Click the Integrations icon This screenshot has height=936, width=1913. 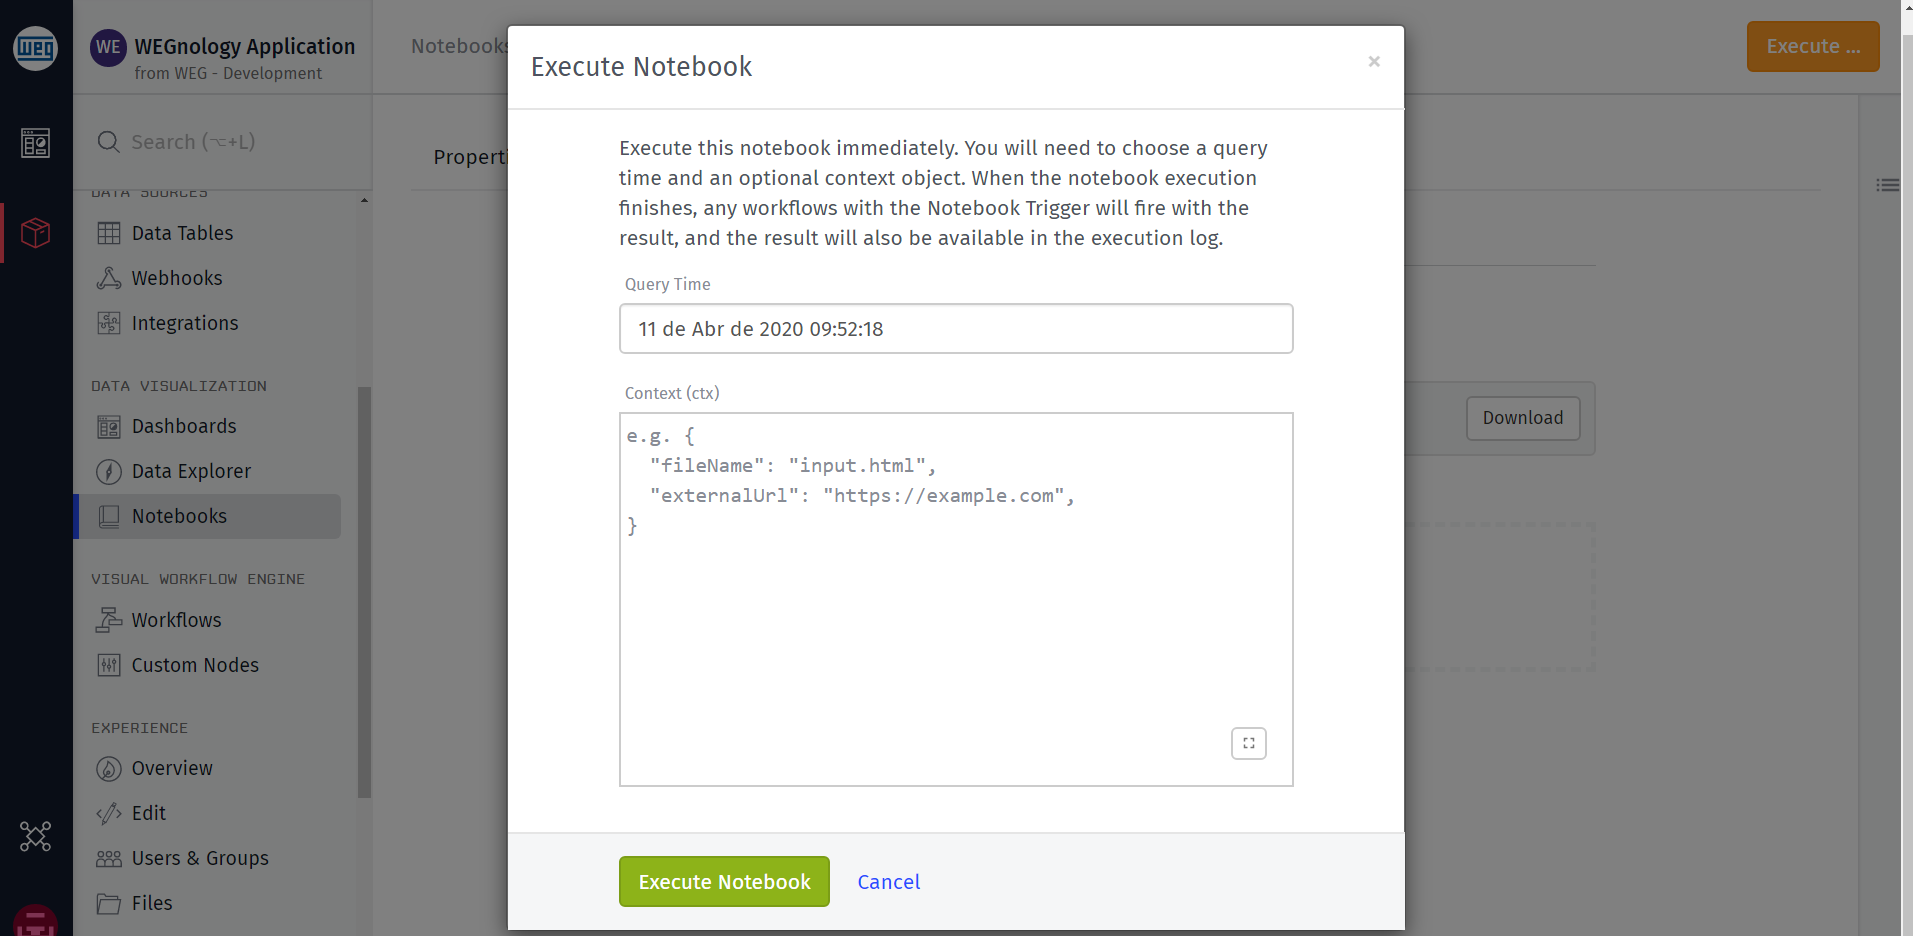pos(109,323)
